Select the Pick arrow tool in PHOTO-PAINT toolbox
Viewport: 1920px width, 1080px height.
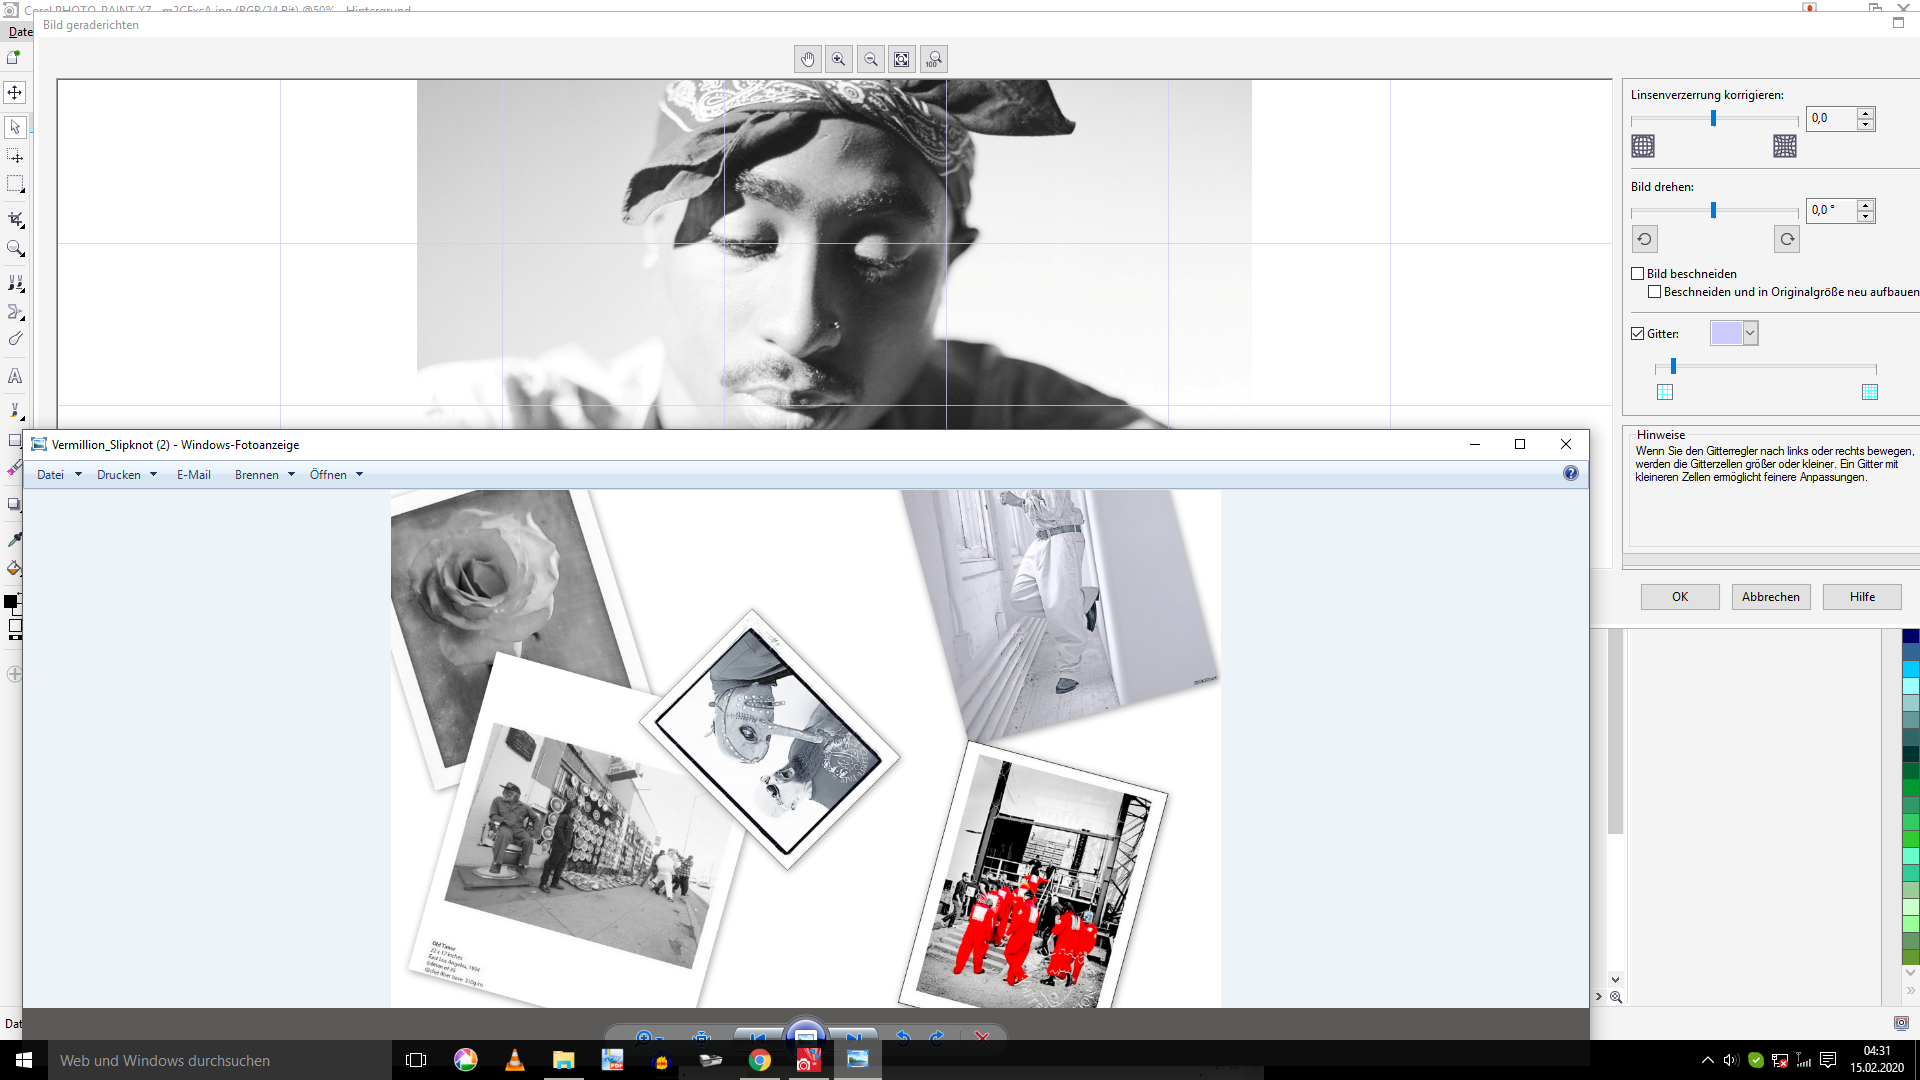[x=15, y=127]
